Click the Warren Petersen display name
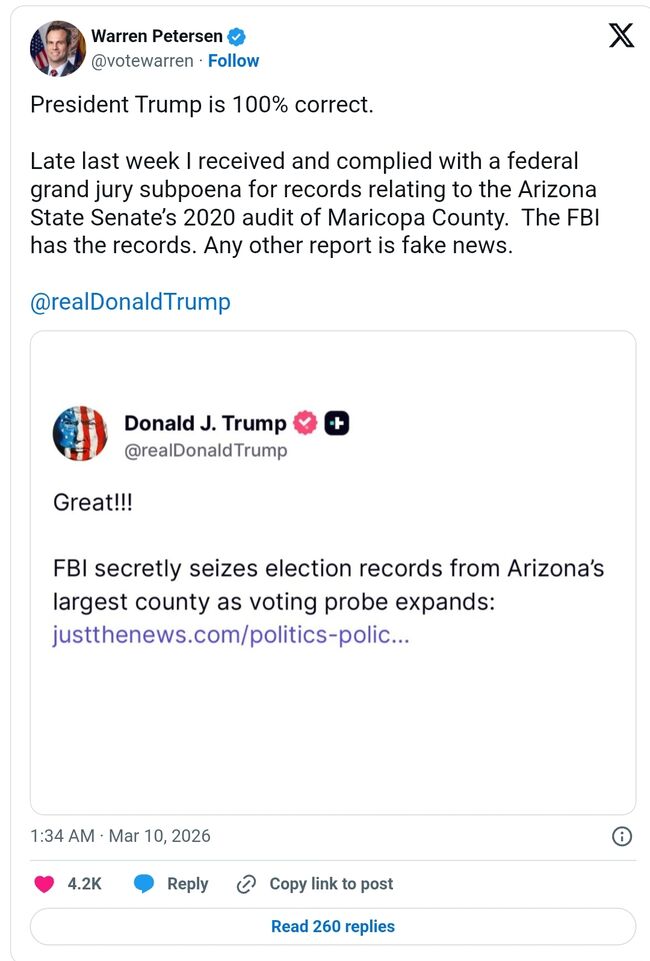Image resolution: width=650 pixels, height=961 pixels. (x=157, y=37)
